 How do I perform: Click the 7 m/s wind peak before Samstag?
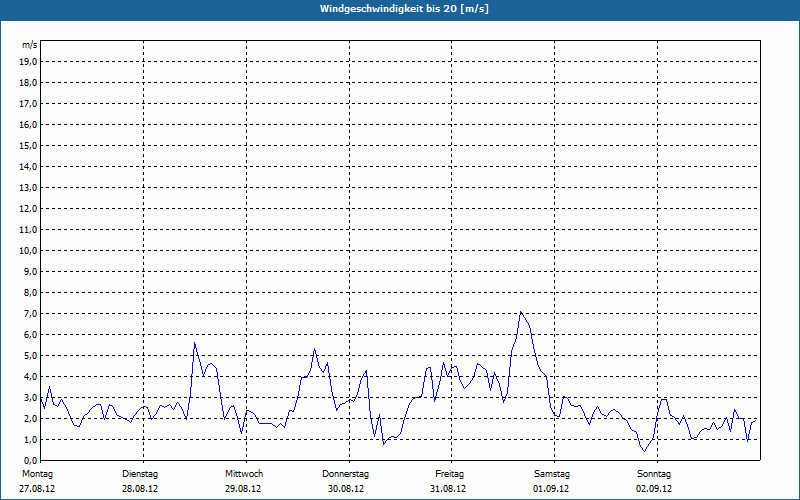(x=520, y=312)
